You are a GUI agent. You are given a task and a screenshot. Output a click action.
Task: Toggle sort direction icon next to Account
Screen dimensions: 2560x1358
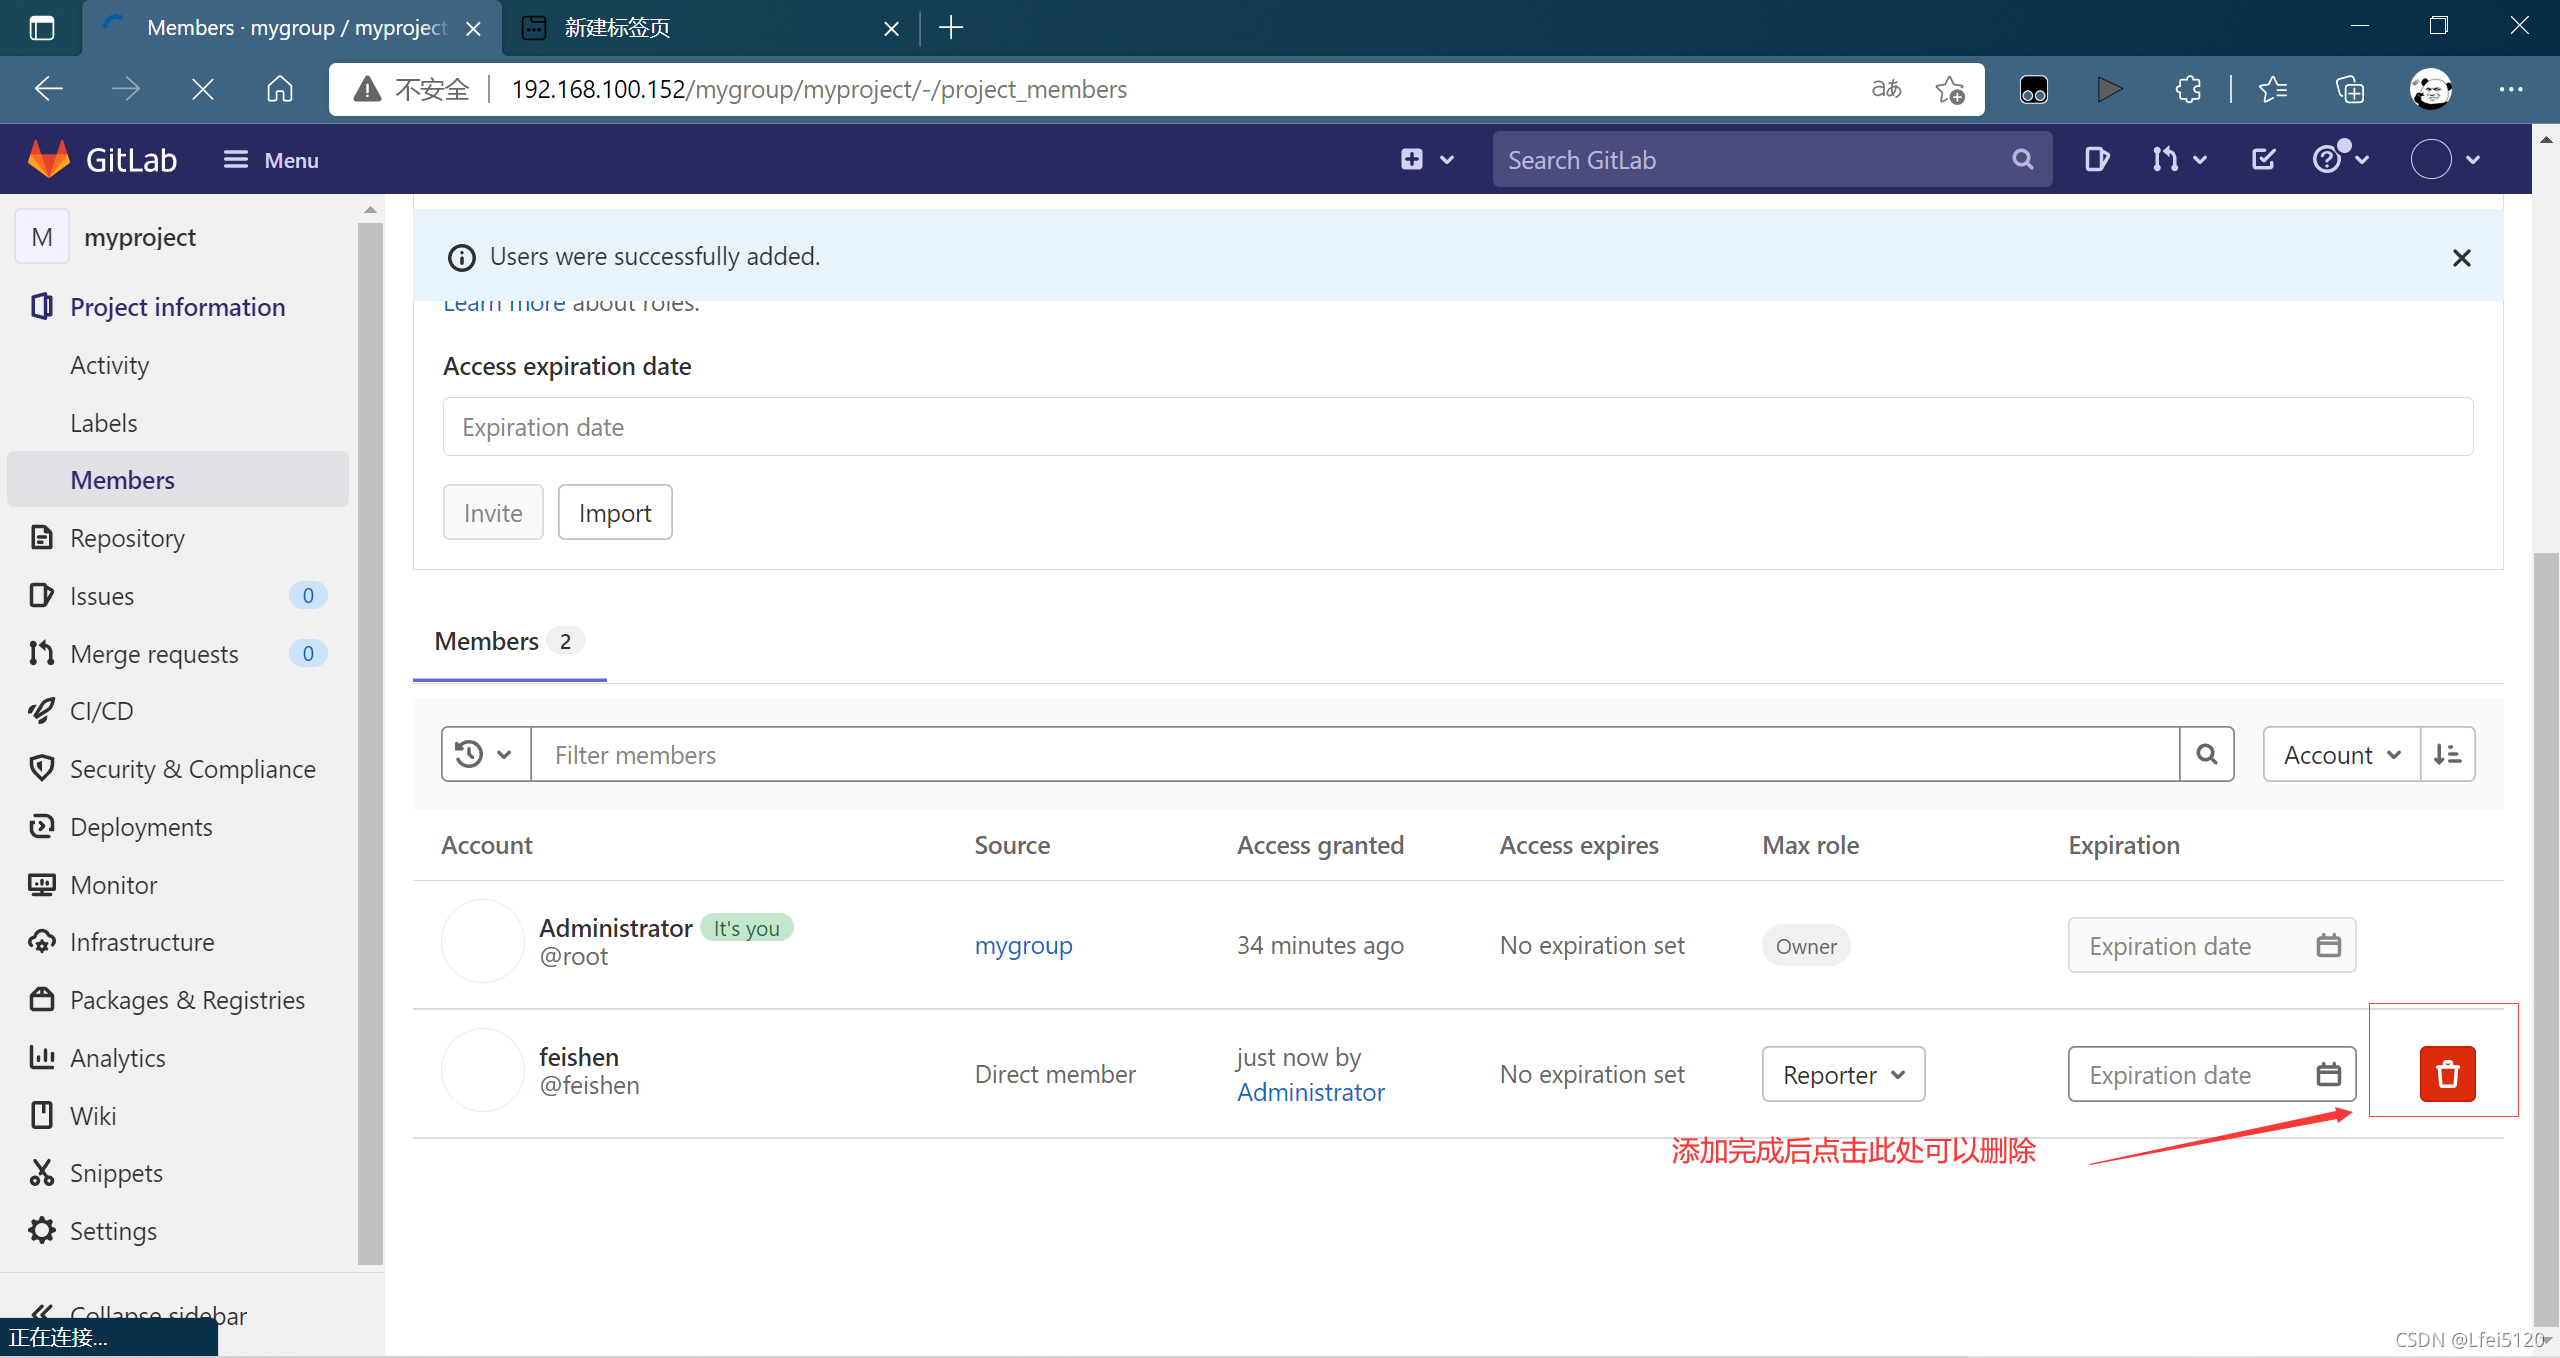2447,755
